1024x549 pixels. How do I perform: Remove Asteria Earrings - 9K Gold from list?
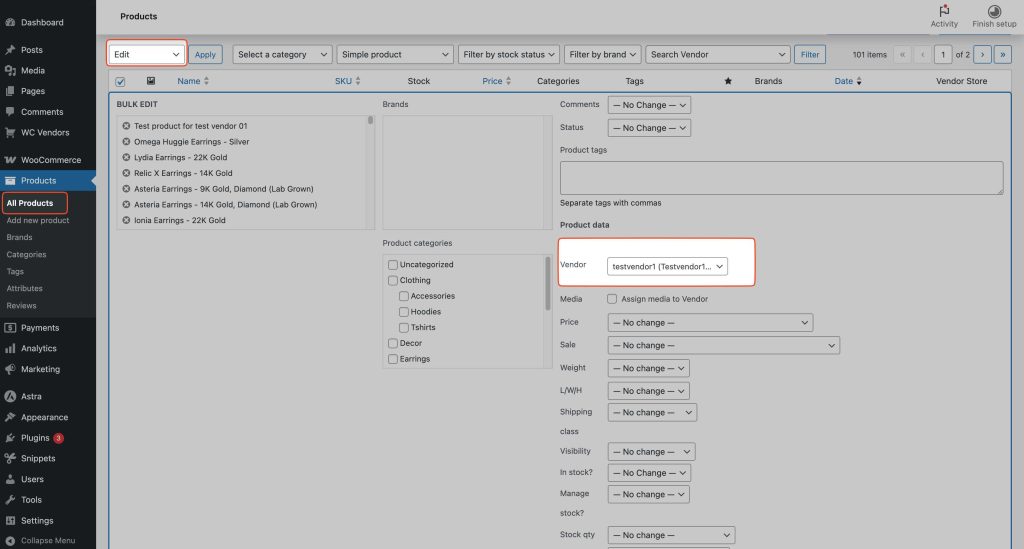(x=126, y=189)
